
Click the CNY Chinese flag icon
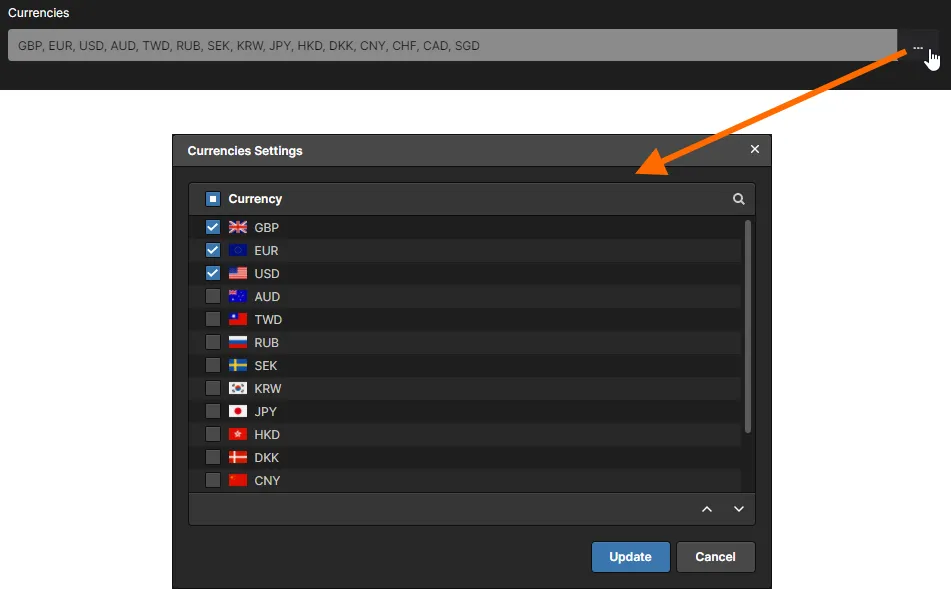click(238, 480)
